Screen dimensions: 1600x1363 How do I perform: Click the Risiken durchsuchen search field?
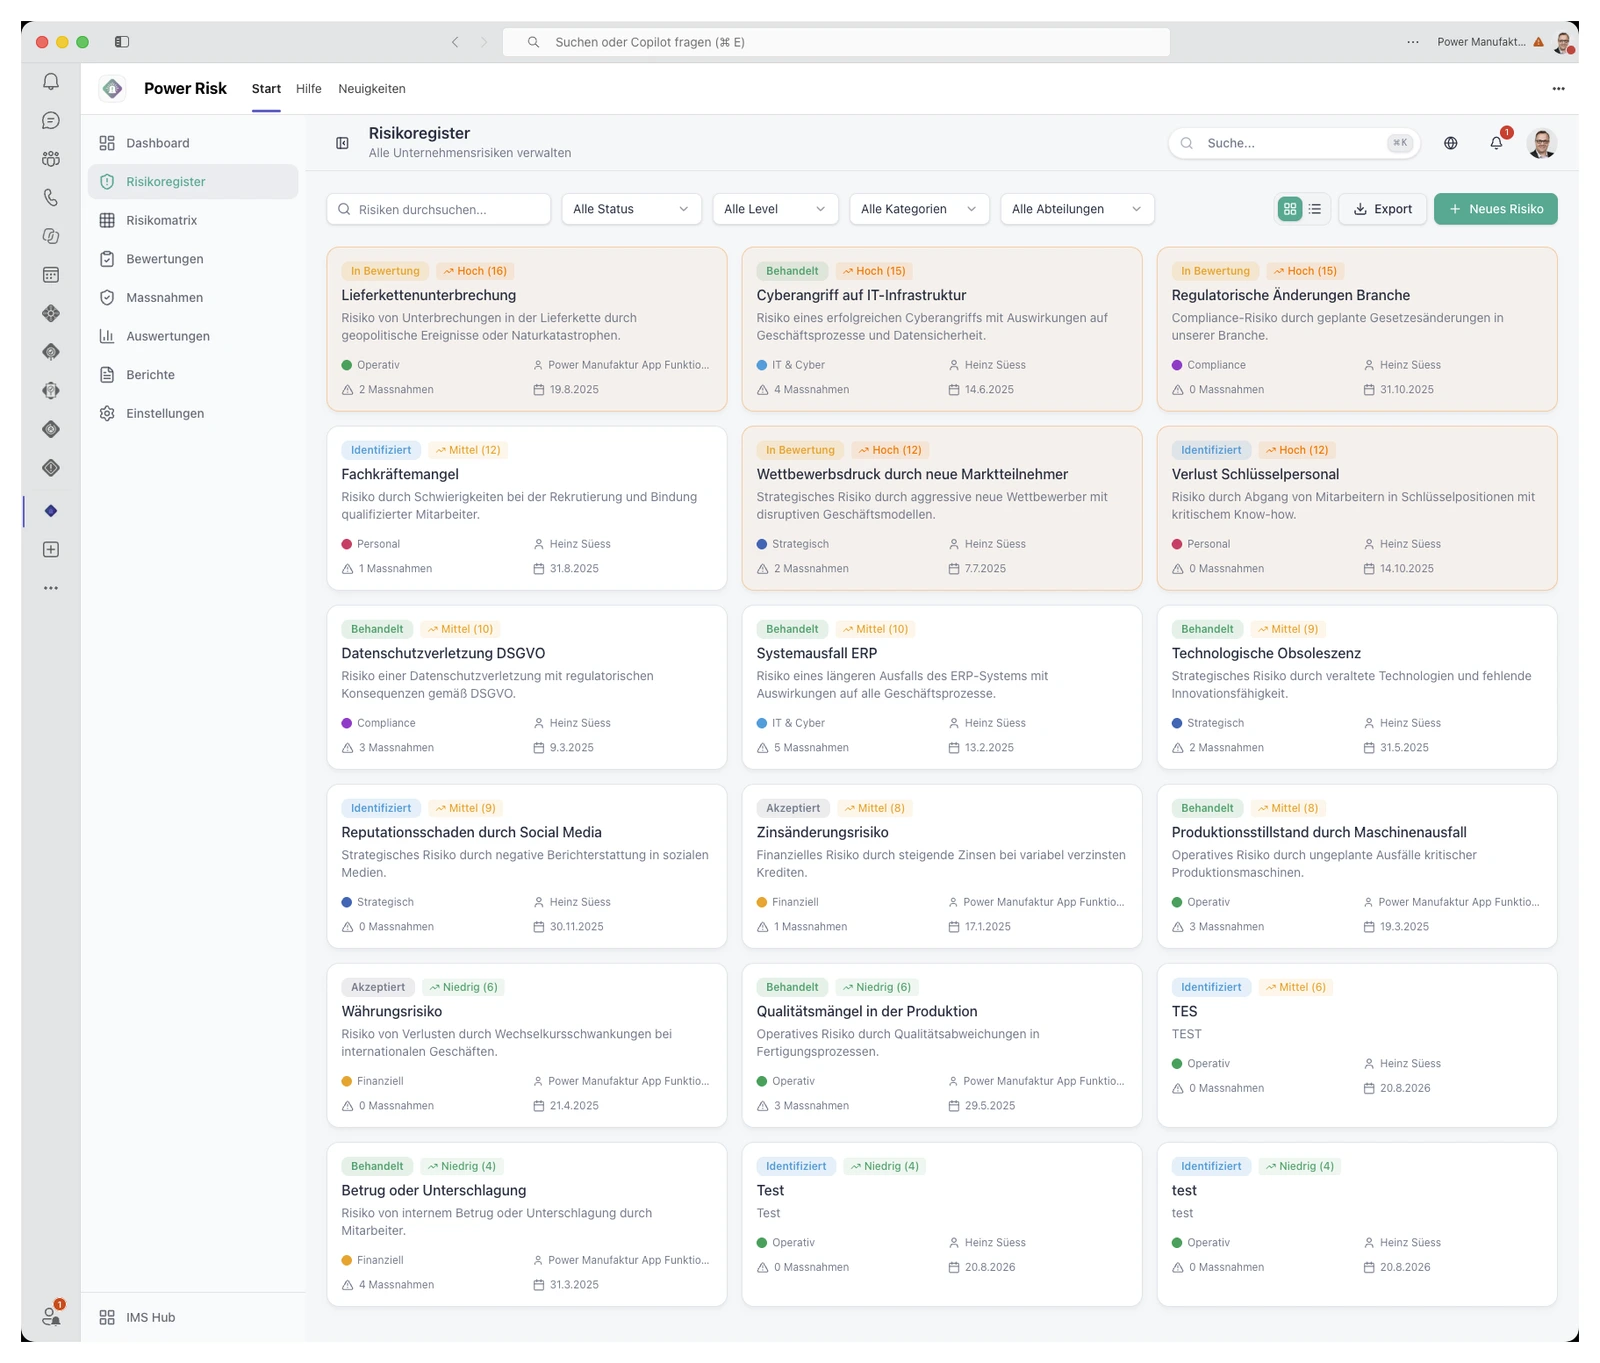pos(438,209)
